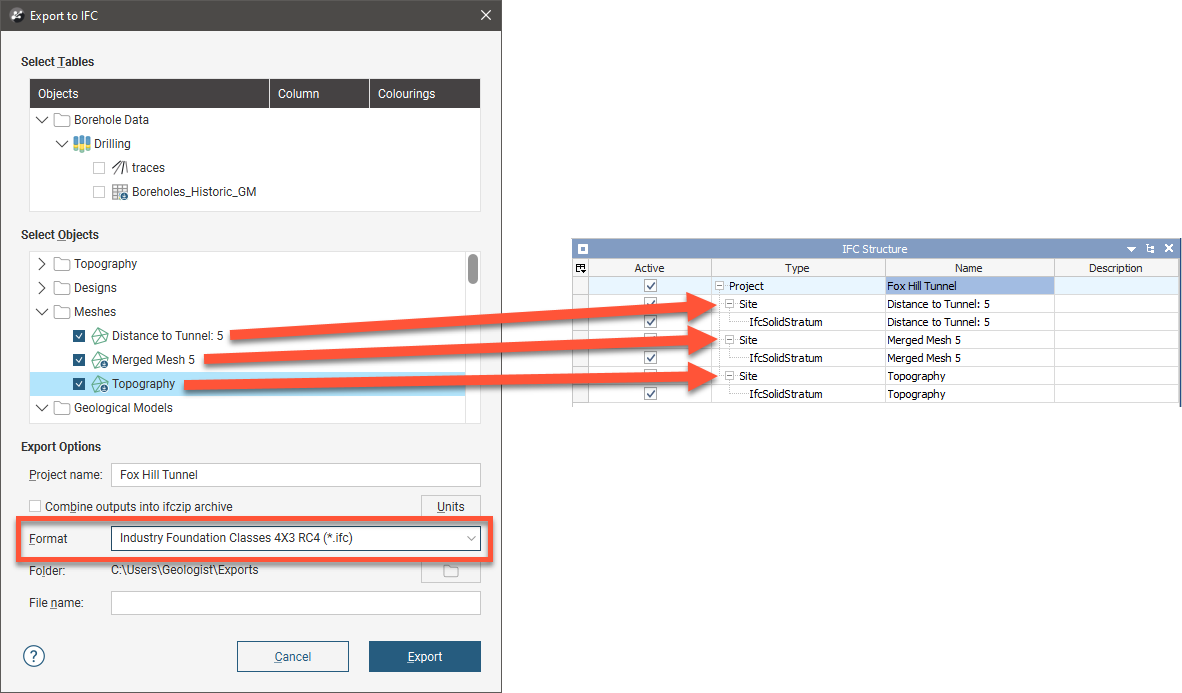Click the Project name input field
This screenshot has width=1182, height=693.
click(x=296, y=474)
